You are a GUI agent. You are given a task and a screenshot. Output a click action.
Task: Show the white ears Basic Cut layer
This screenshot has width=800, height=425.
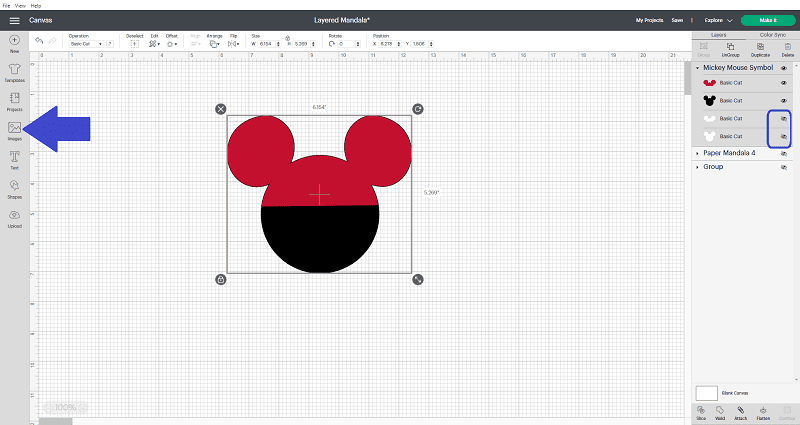click(784, 118)
